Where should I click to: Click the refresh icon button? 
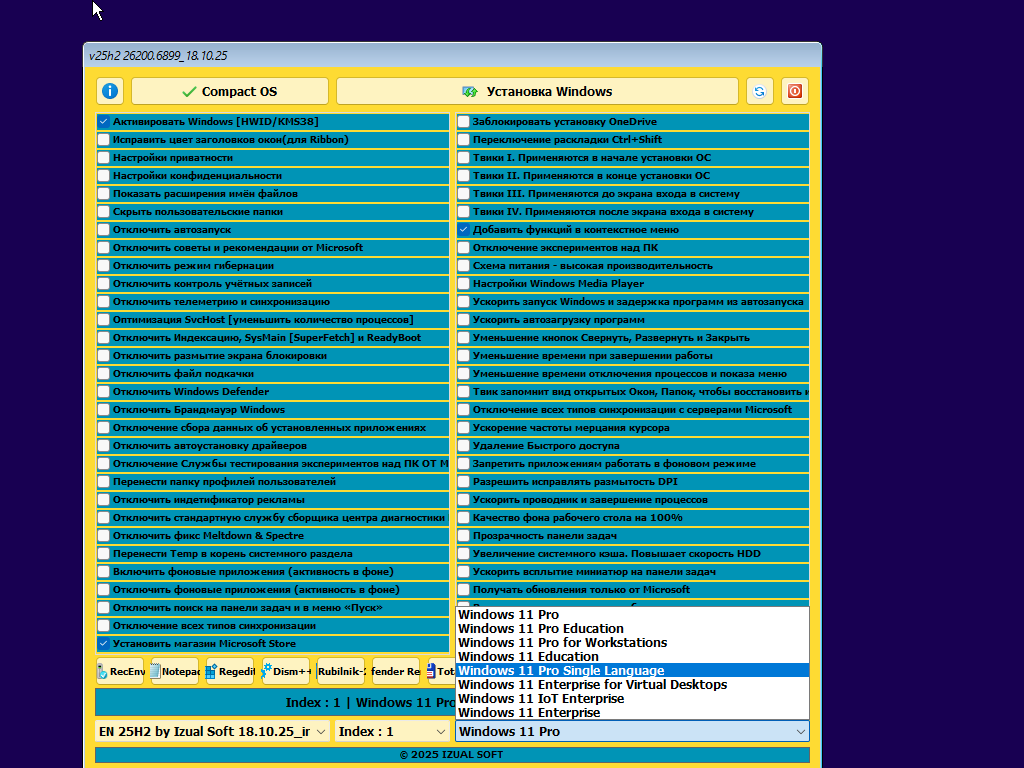click(x=760, y=91)
